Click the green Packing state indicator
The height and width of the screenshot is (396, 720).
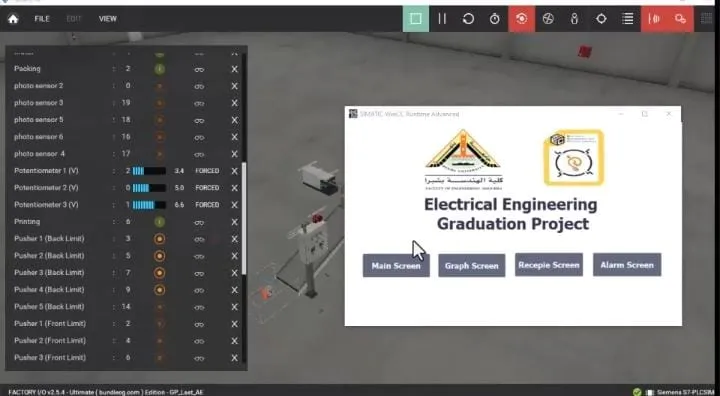(x=159, y=69)
